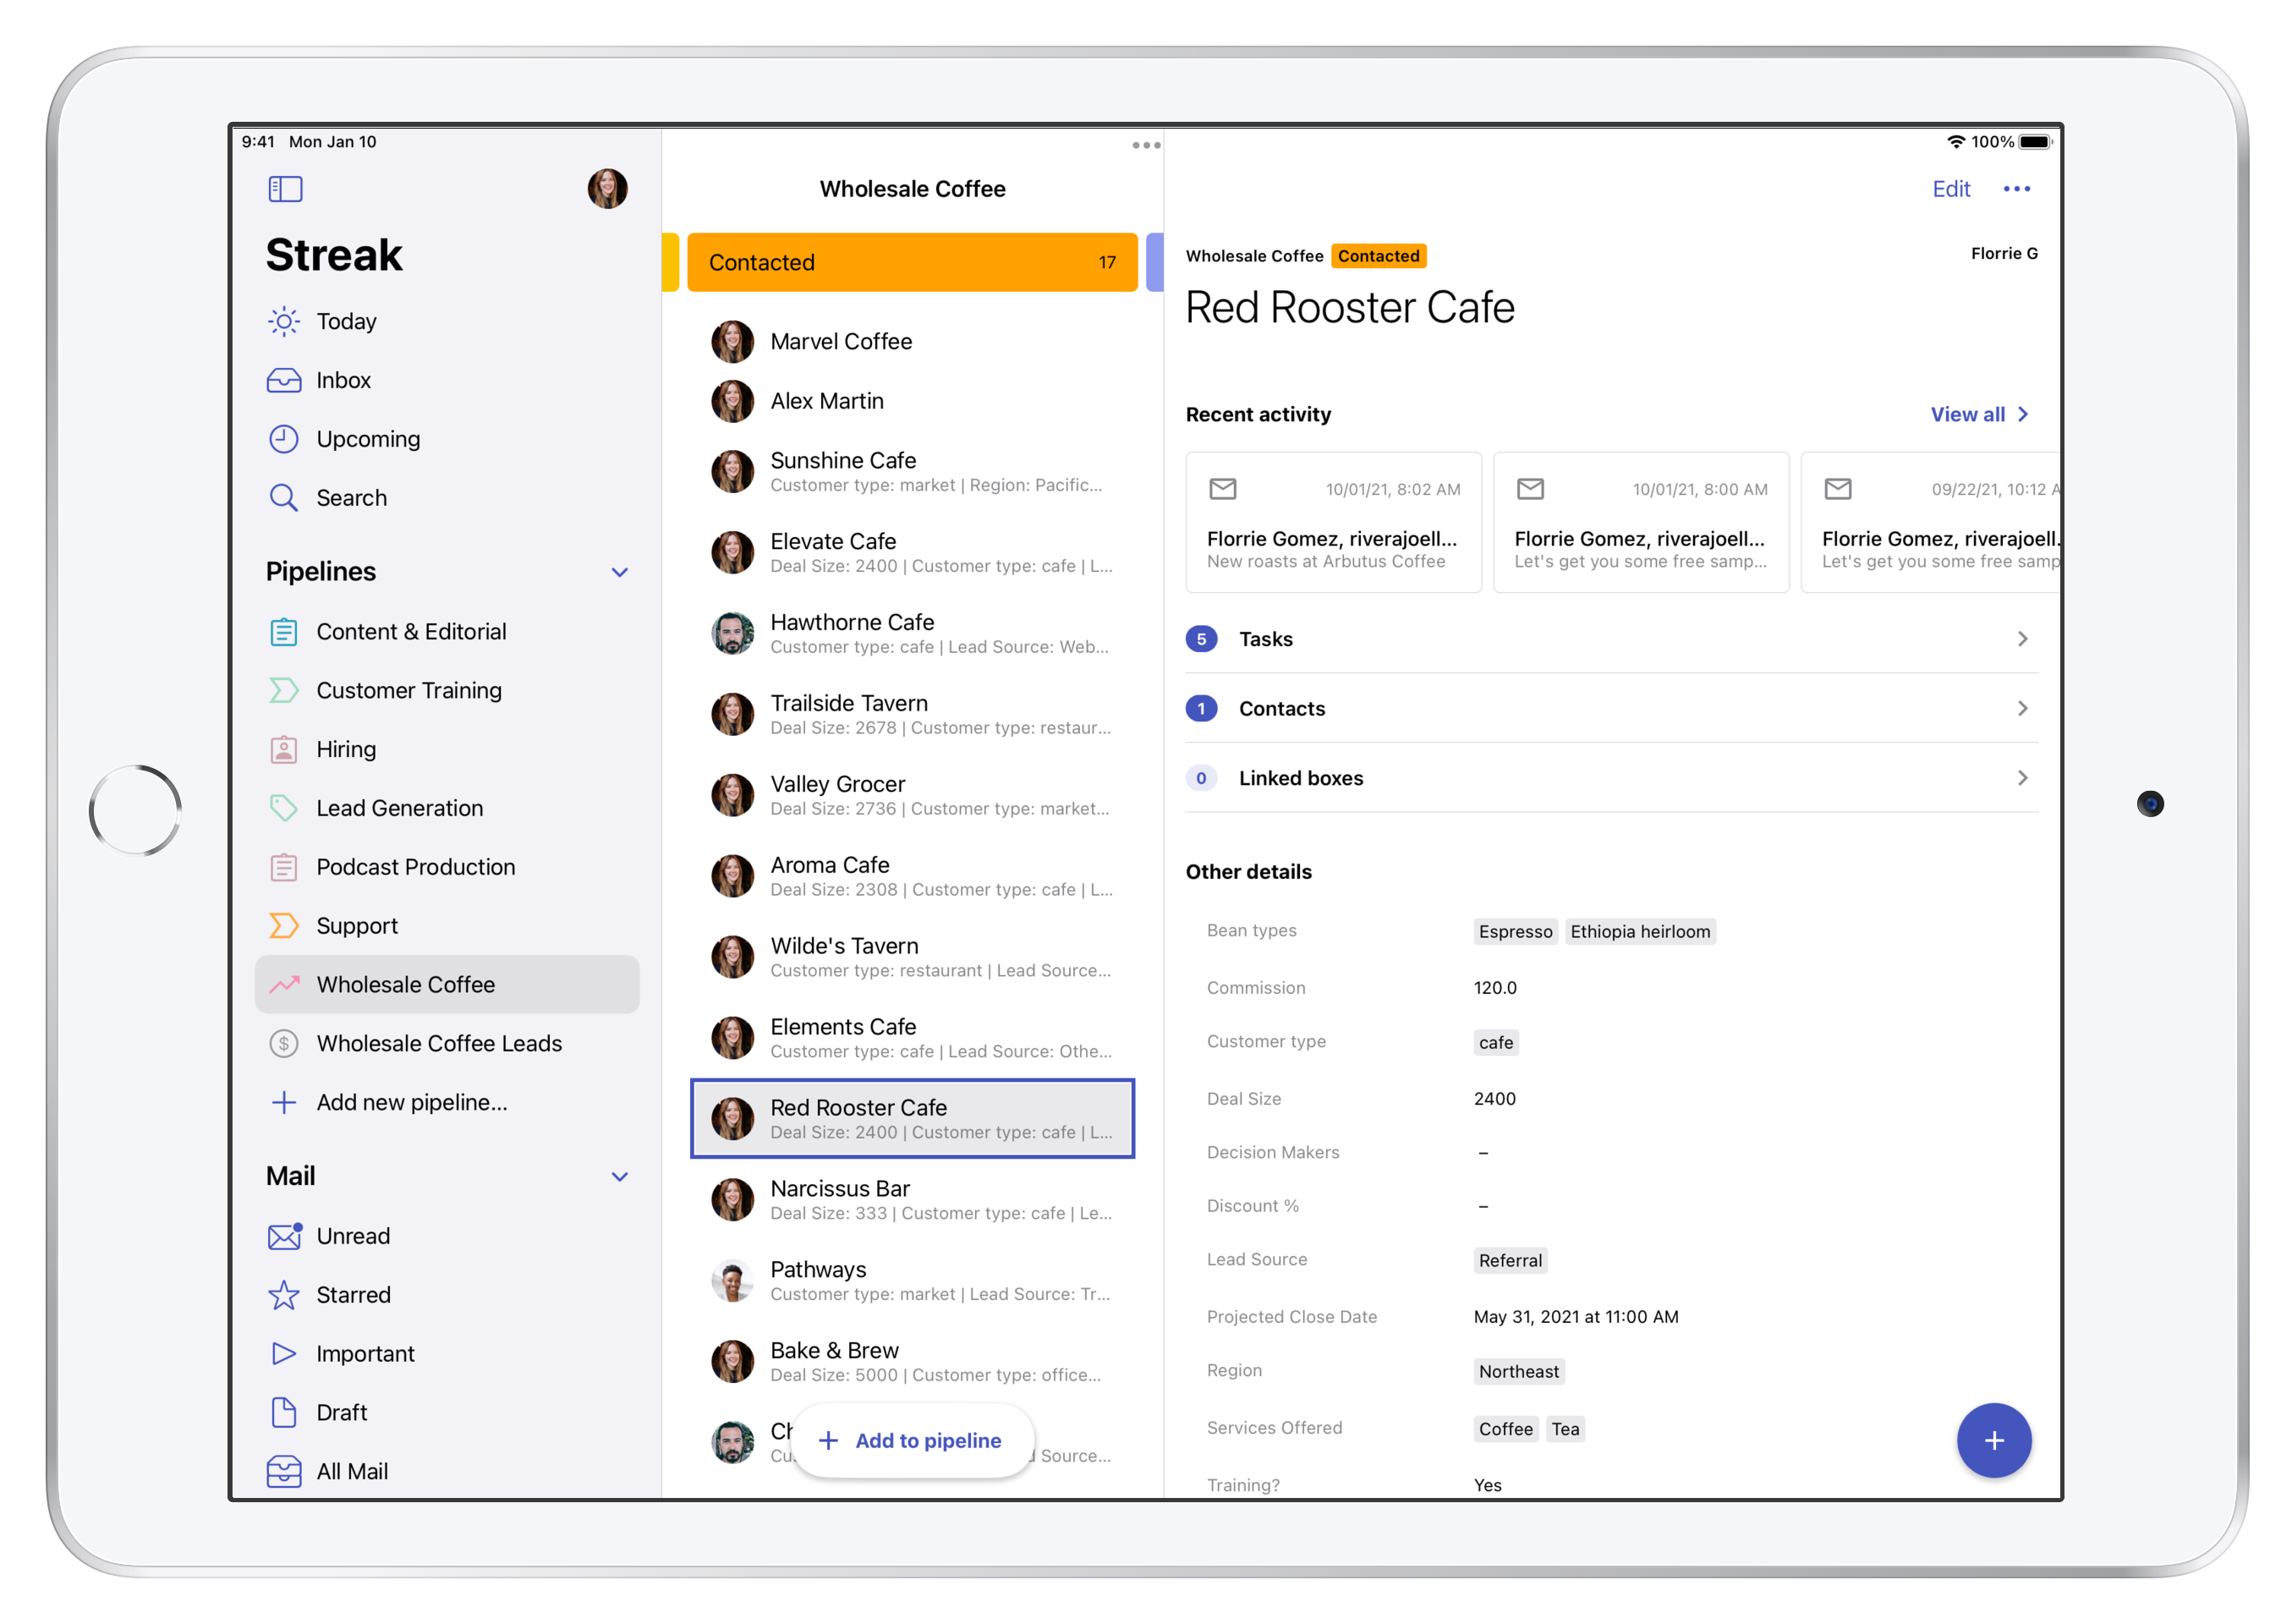
Task: Select the Wholesale Coffee pipeline in the sidebar
Action: click(447, 985)
